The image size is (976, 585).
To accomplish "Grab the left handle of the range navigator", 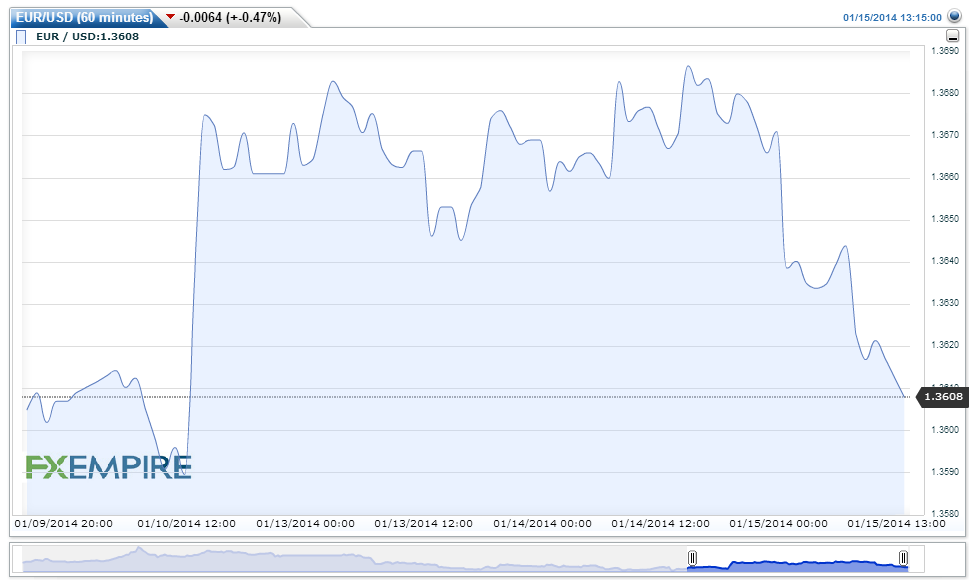I will tap(692, 558).
